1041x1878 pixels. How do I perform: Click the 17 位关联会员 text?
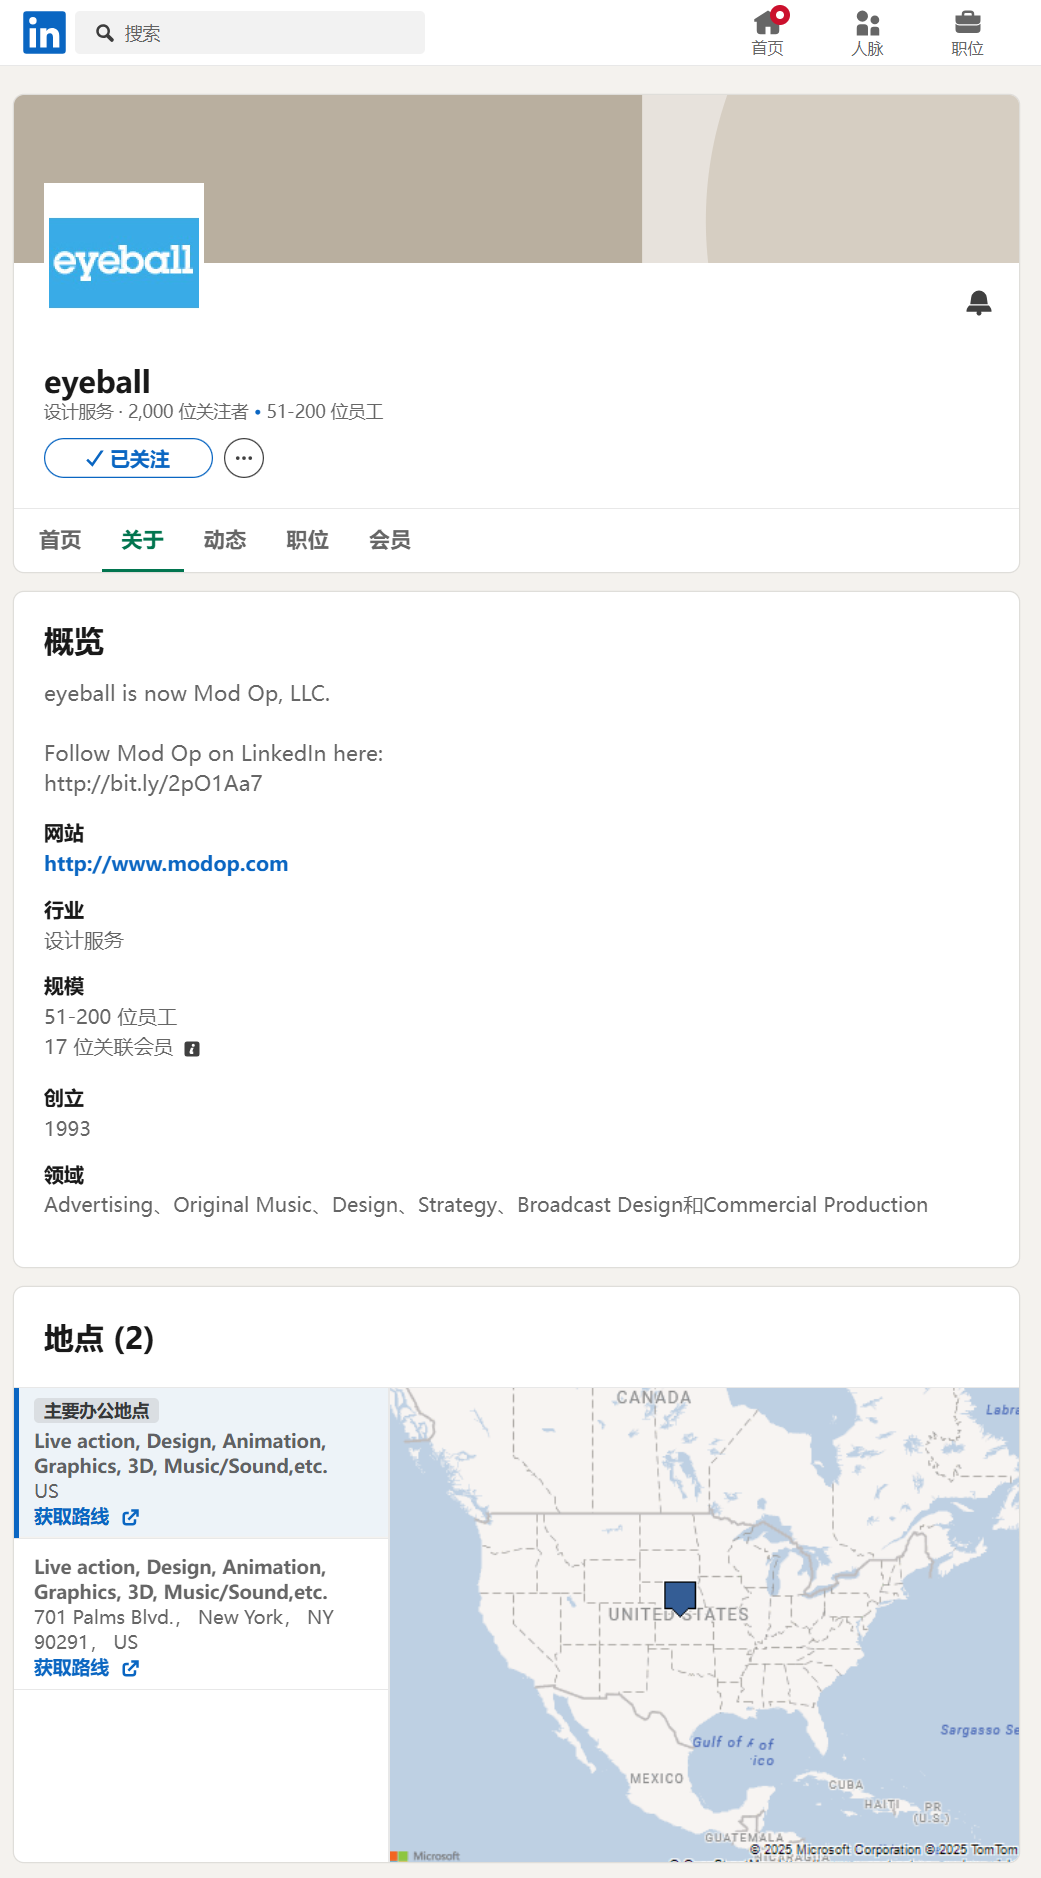pos(108,1047)
